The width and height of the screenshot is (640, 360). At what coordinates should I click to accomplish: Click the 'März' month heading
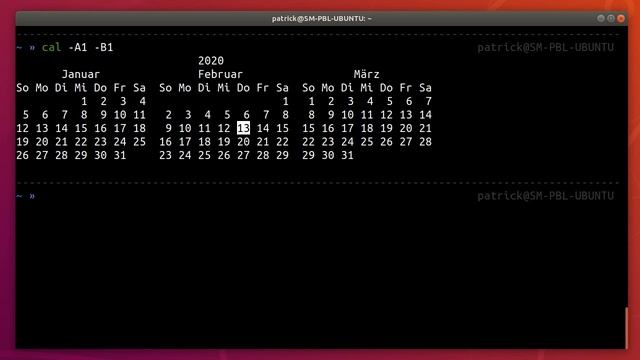[x=367, y=74]
